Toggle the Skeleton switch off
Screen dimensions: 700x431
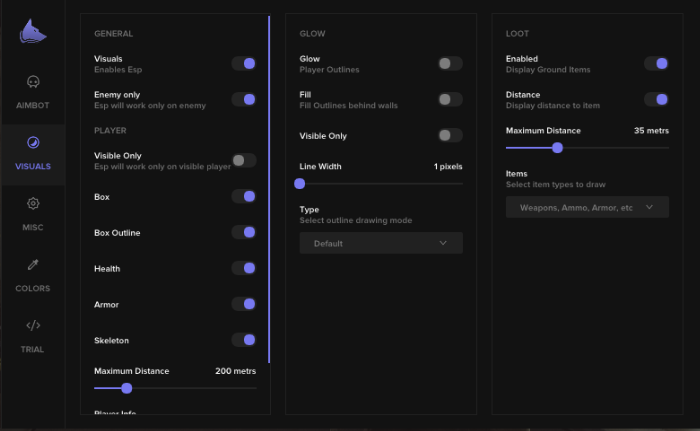pos(244,340)
